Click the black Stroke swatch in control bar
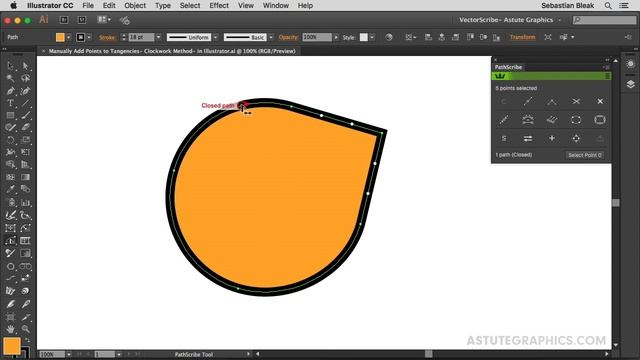 (80, 37)
